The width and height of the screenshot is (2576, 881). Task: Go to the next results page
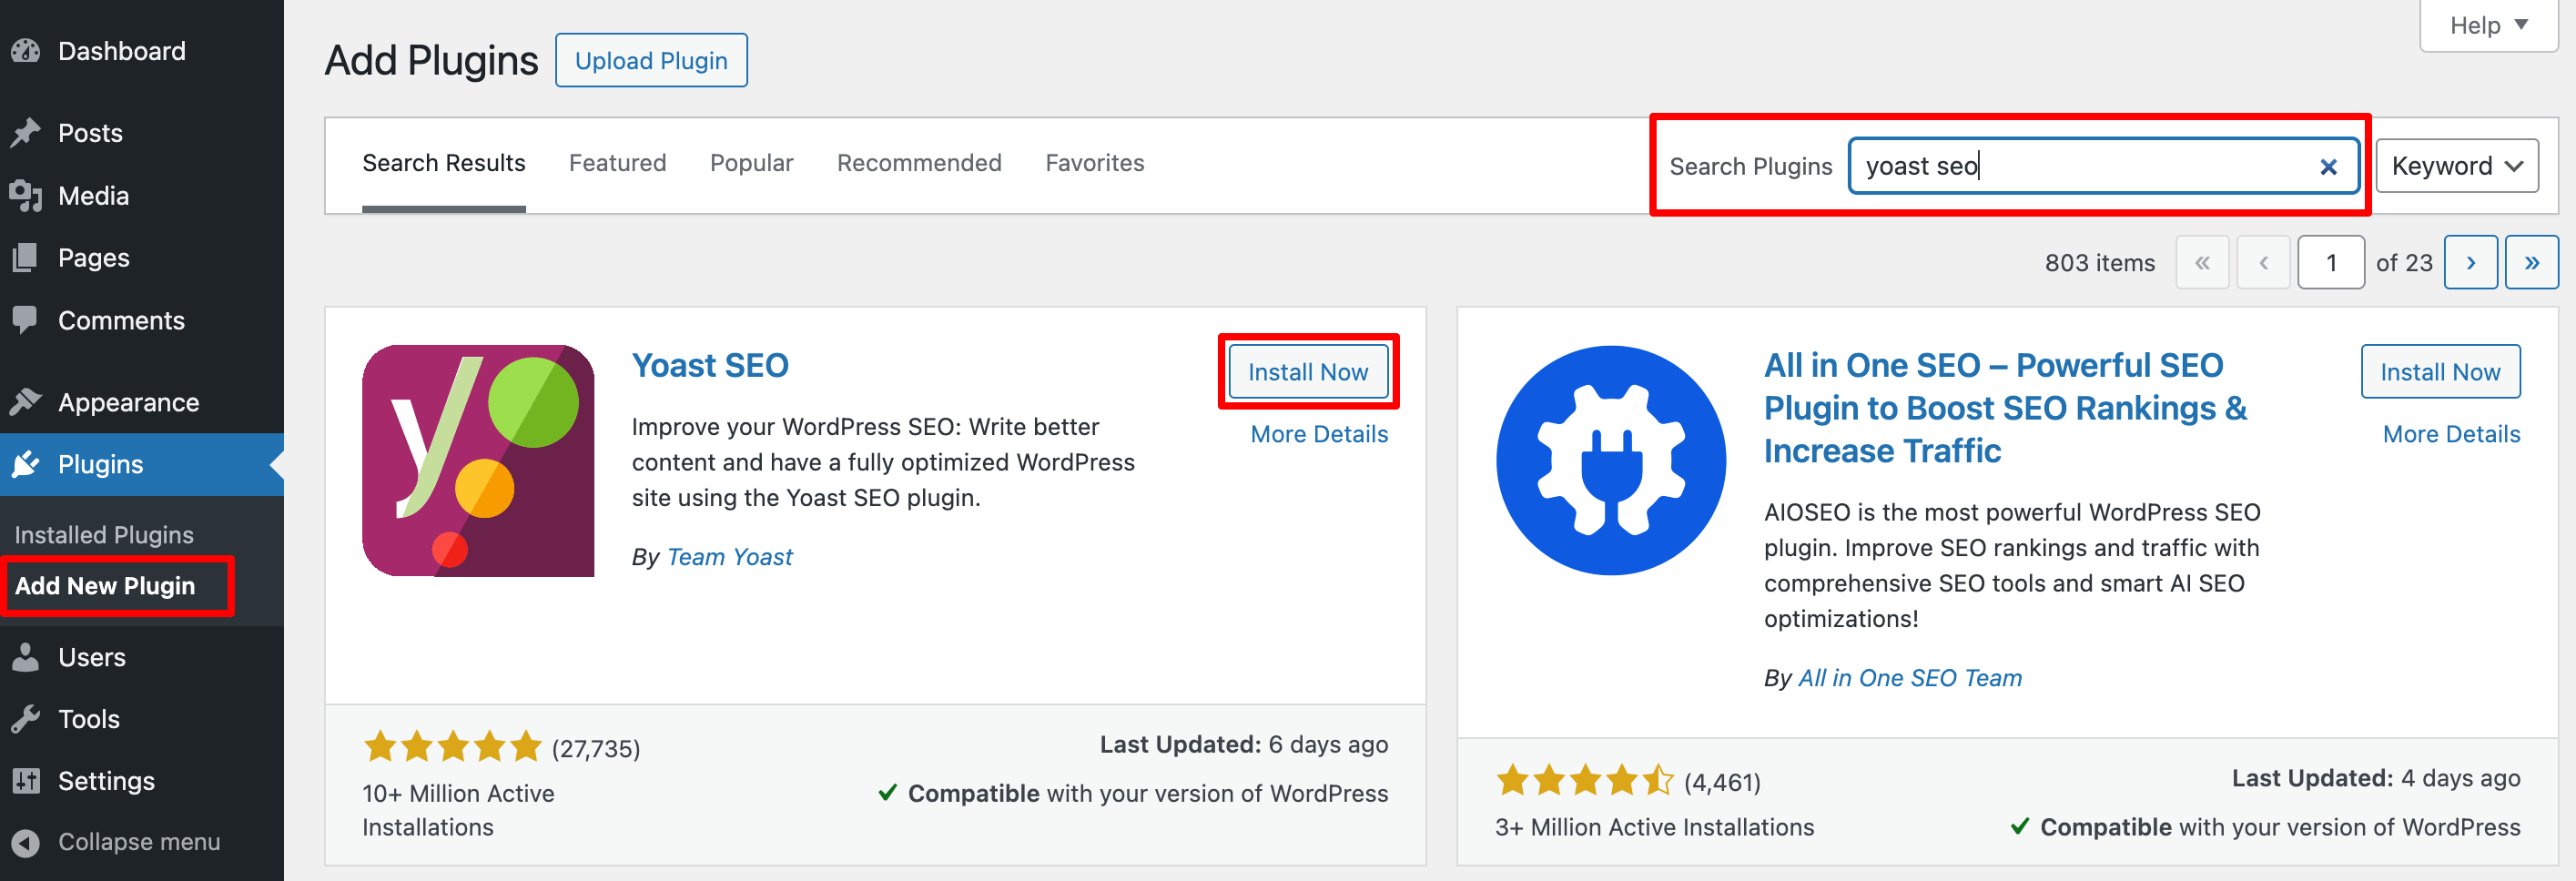(x=2470, y=263)
